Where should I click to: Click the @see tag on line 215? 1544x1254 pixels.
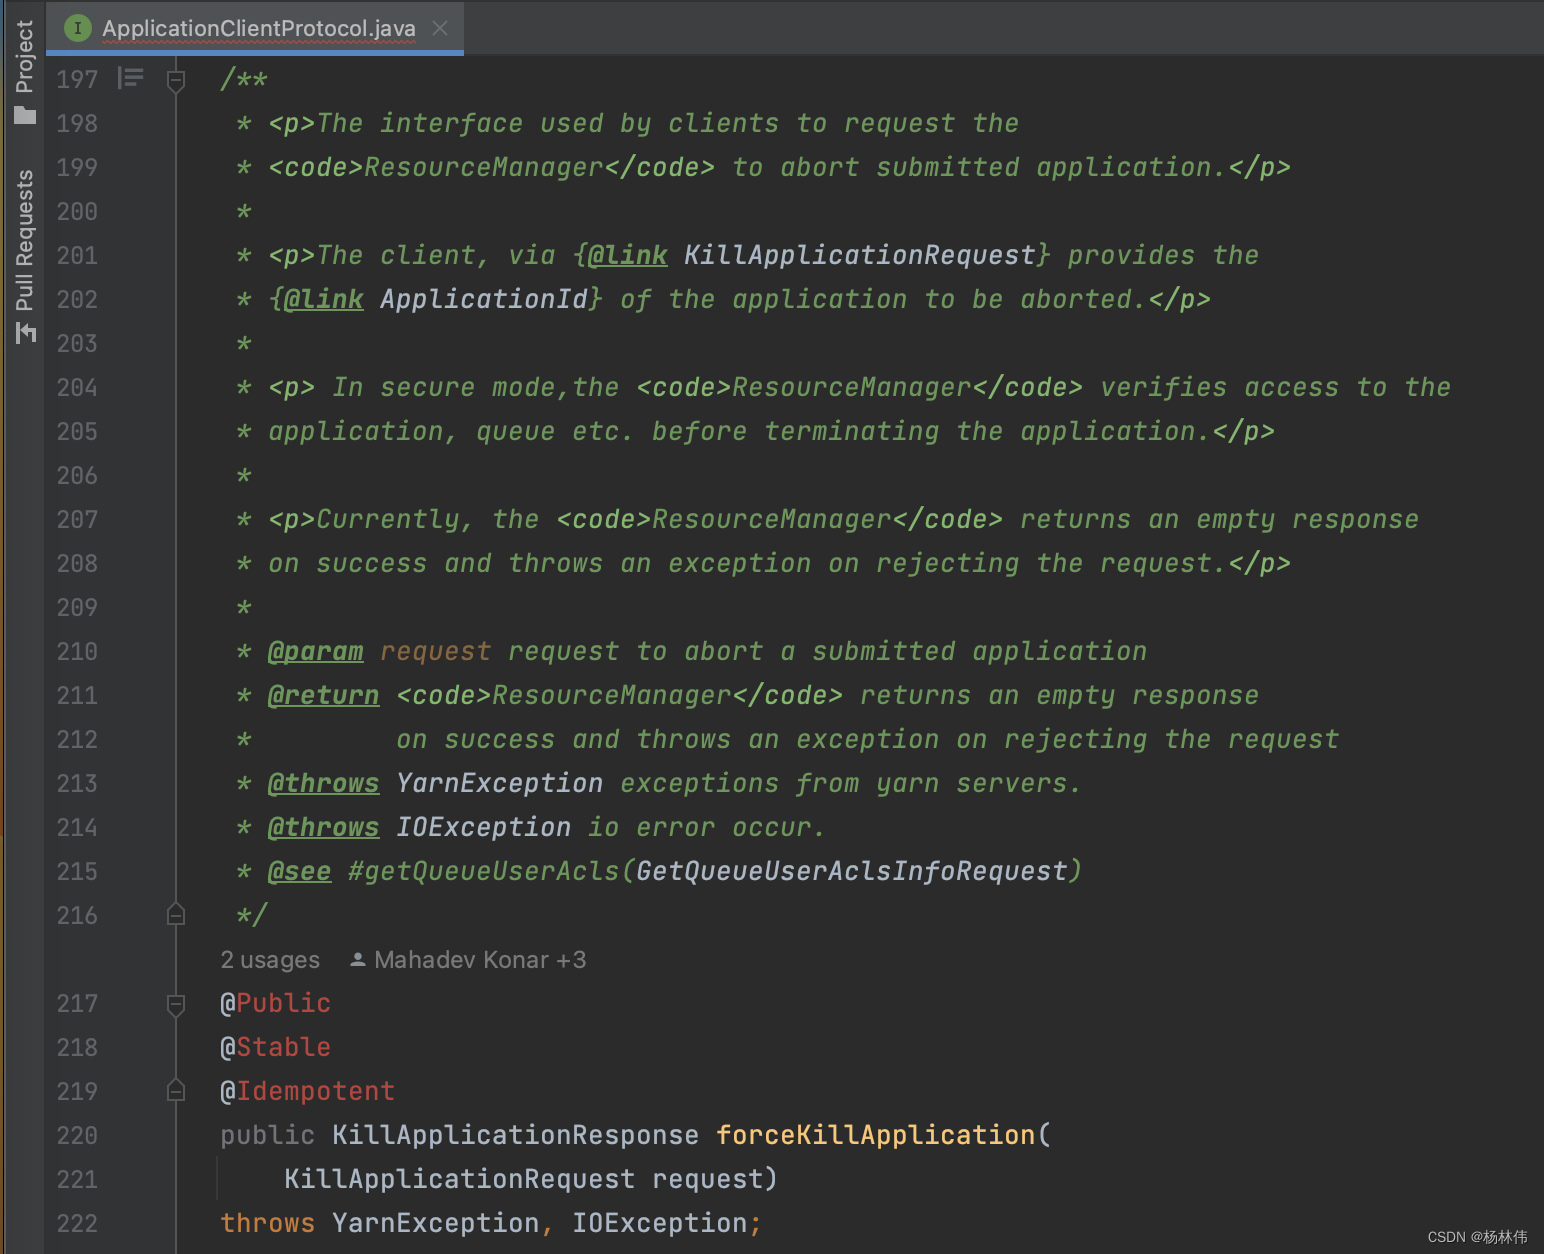pos(299,871)
